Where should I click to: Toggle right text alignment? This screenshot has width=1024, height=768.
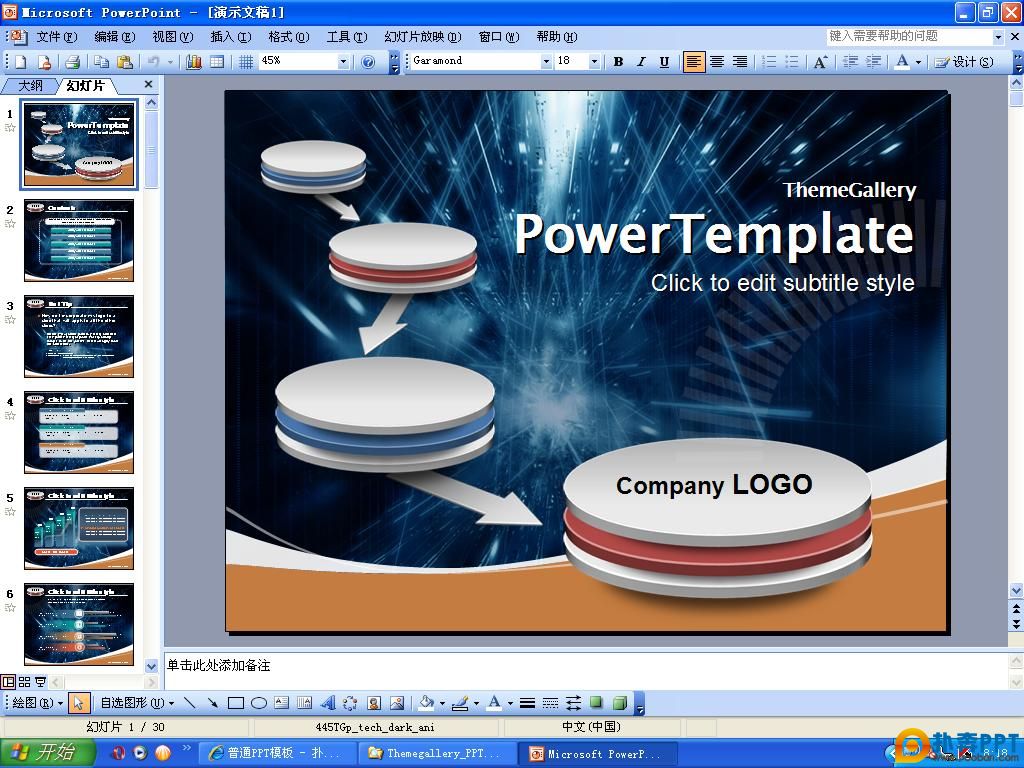[739, 61]
